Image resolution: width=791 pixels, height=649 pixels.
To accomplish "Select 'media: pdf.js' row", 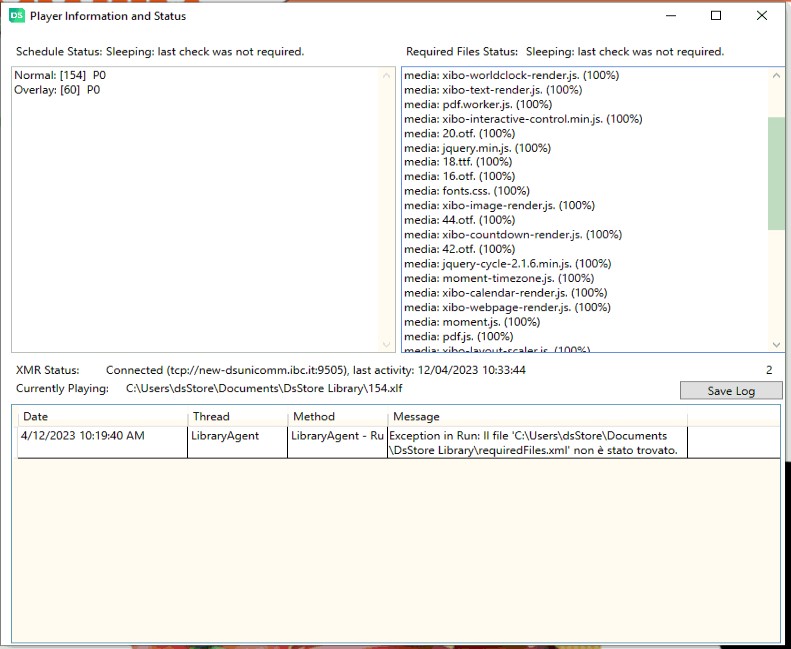I will pos(459,337).
